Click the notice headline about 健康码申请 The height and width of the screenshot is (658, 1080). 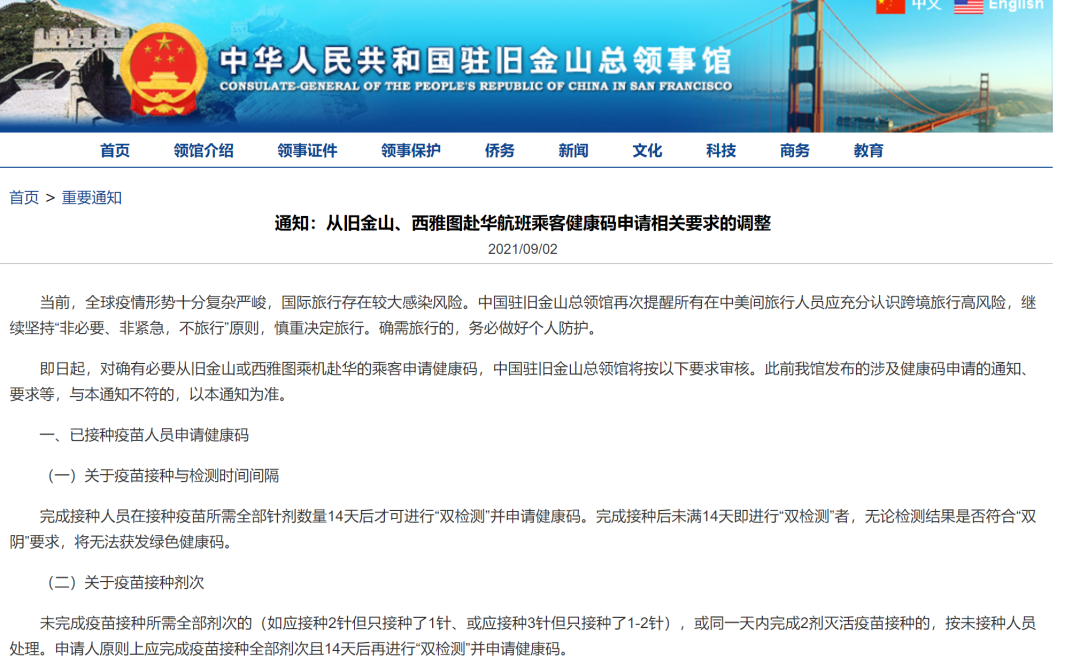[x=523, y=223]
